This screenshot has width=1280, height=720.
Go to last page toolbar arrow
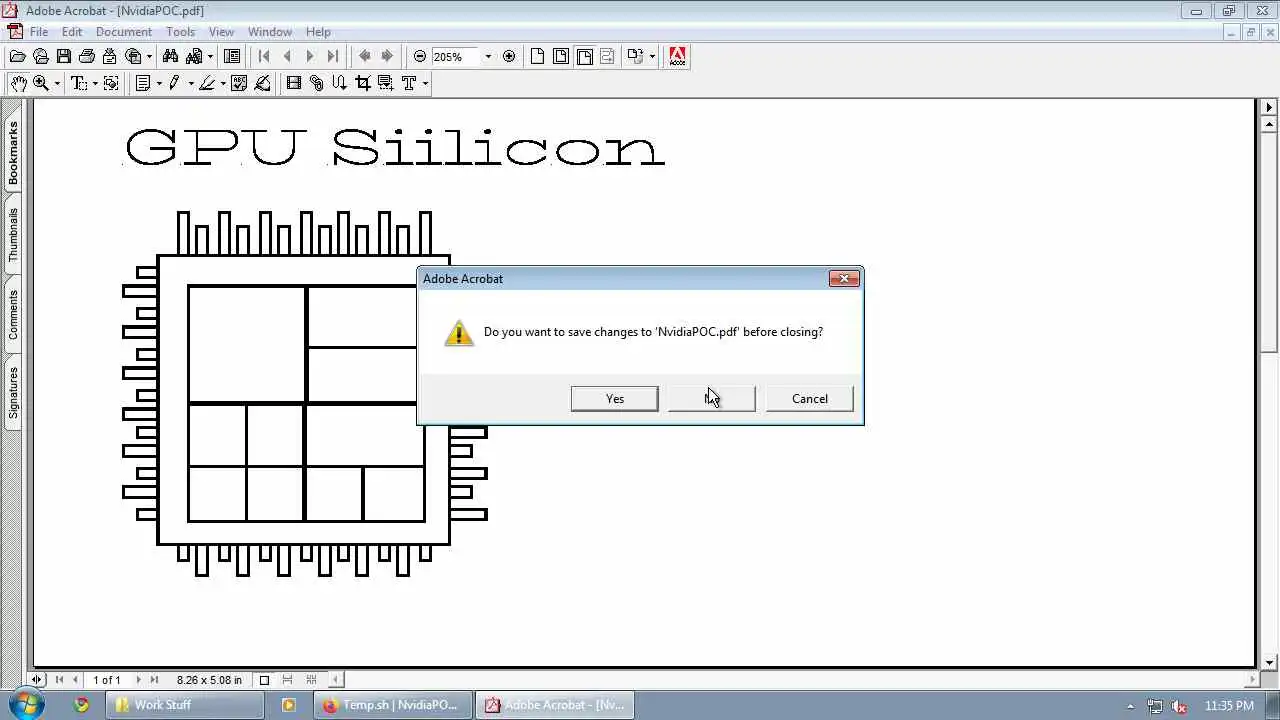tap(333, 57)
